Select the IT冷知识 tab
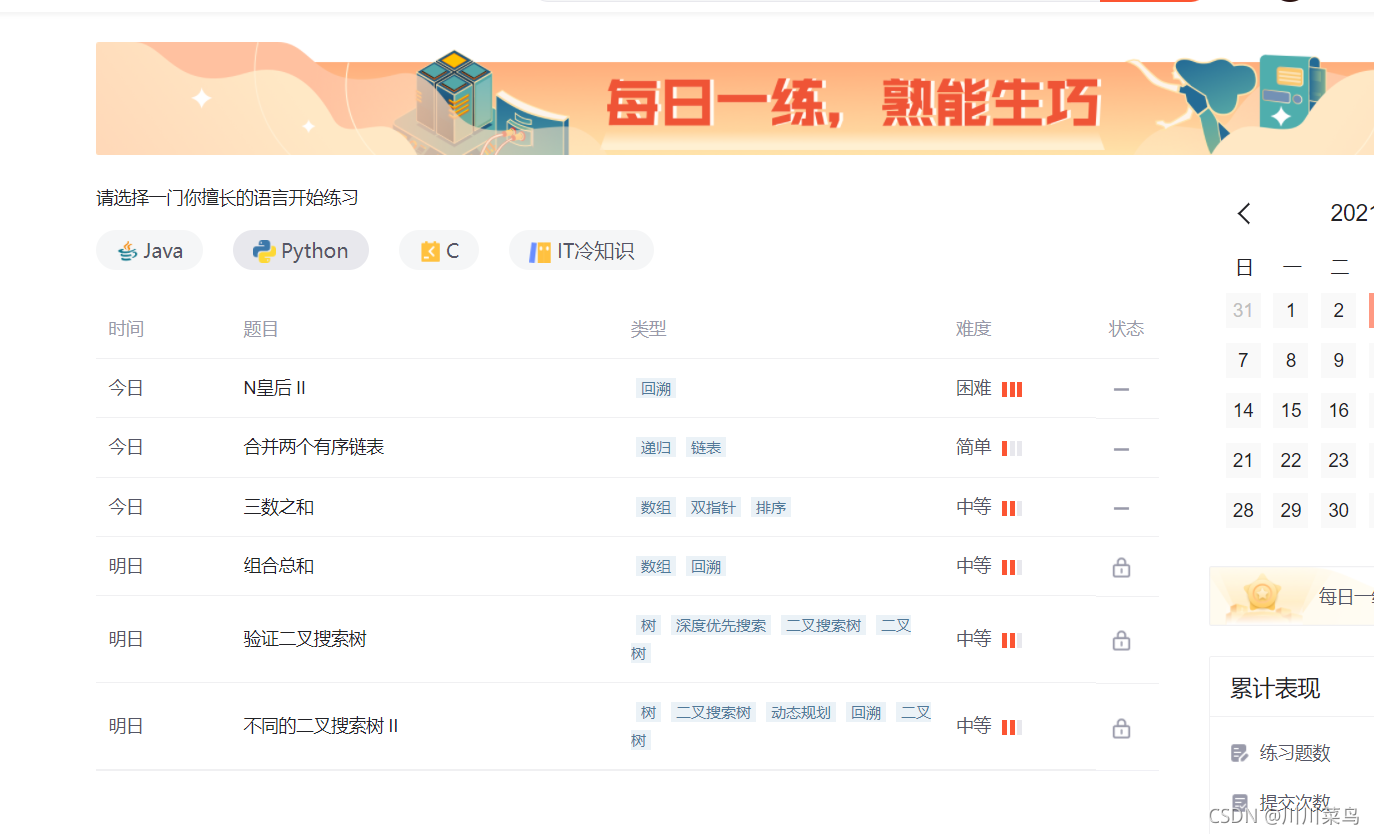1374x834 pixels. click(x=581, y=250)
